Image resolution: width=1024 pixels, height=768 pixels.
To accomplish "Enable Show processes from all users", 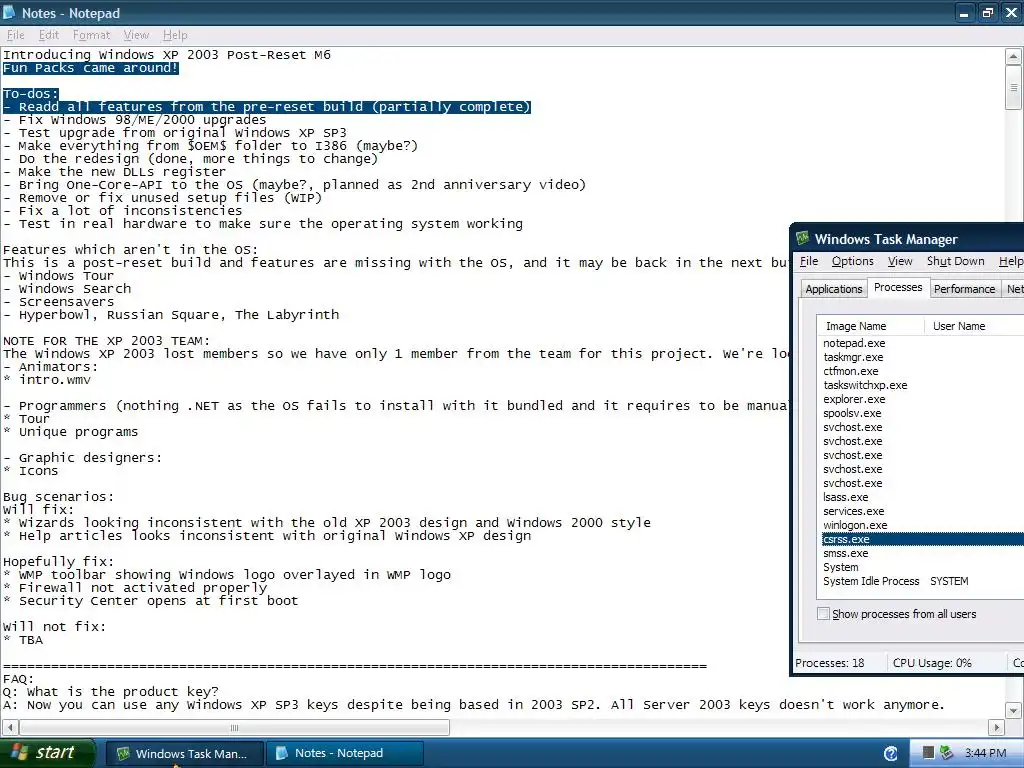I will (824, 614).
